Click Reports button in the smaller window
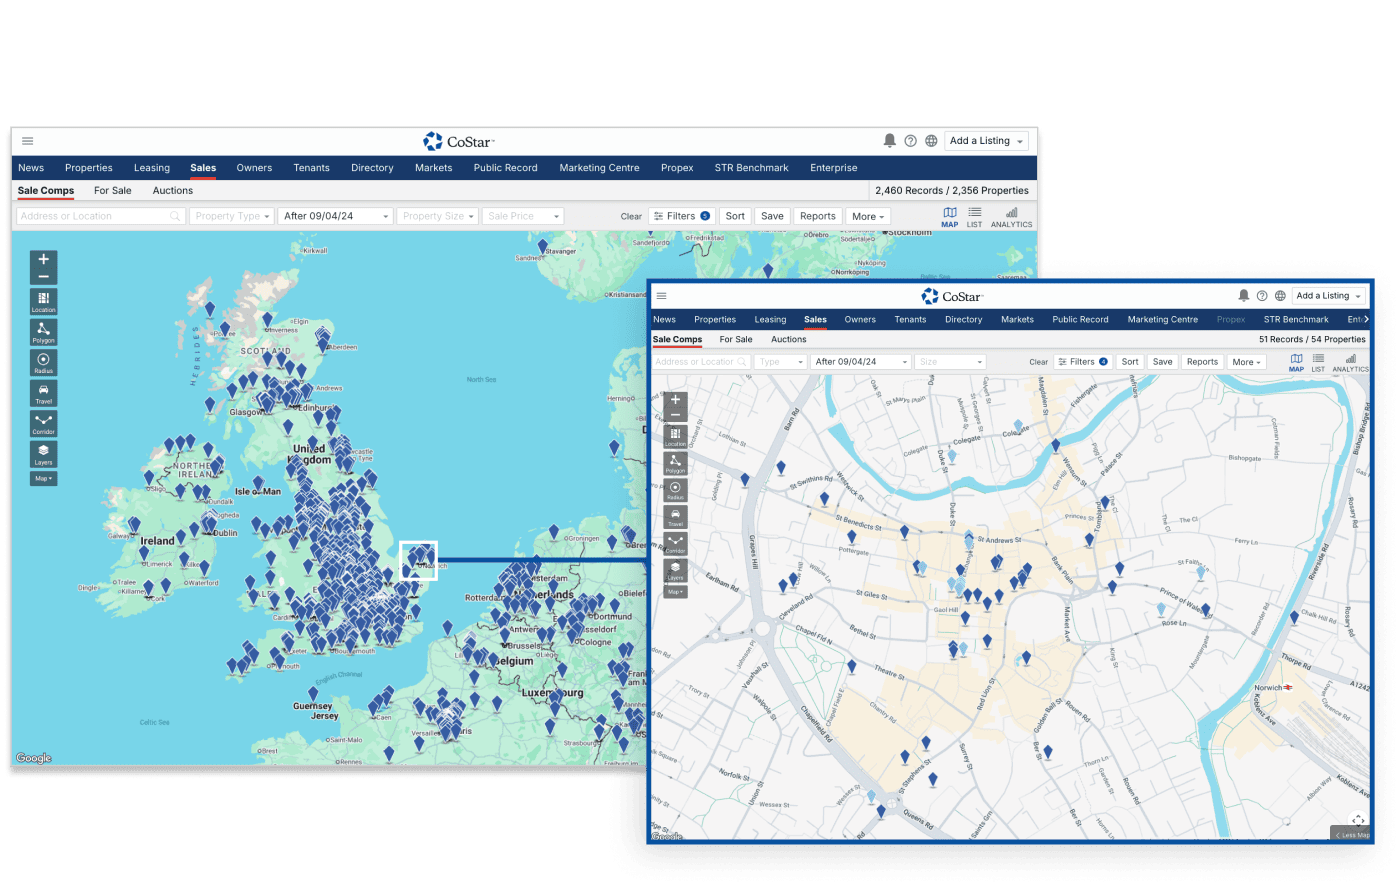The height and width of the screenshot is (894, 1400). [x=1202, y=362]
